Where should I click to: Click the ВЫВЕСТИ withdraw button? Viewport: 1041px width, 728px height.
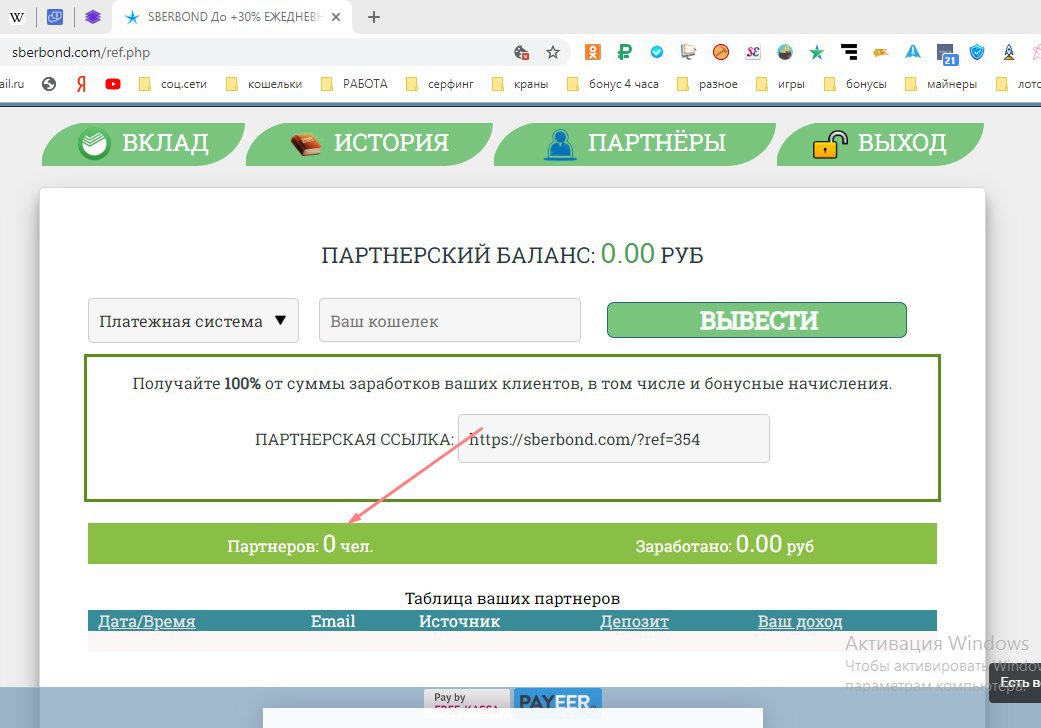click(x=757, y=321)
